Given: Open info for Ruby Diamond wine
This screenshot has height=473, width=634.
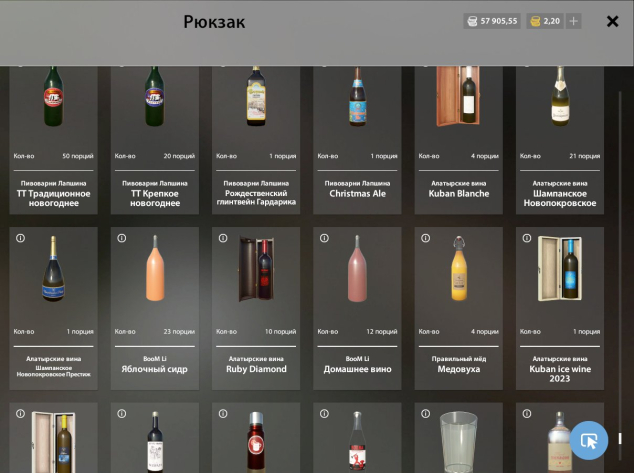Looking at the screenshot, I should (x=223, y=238).
